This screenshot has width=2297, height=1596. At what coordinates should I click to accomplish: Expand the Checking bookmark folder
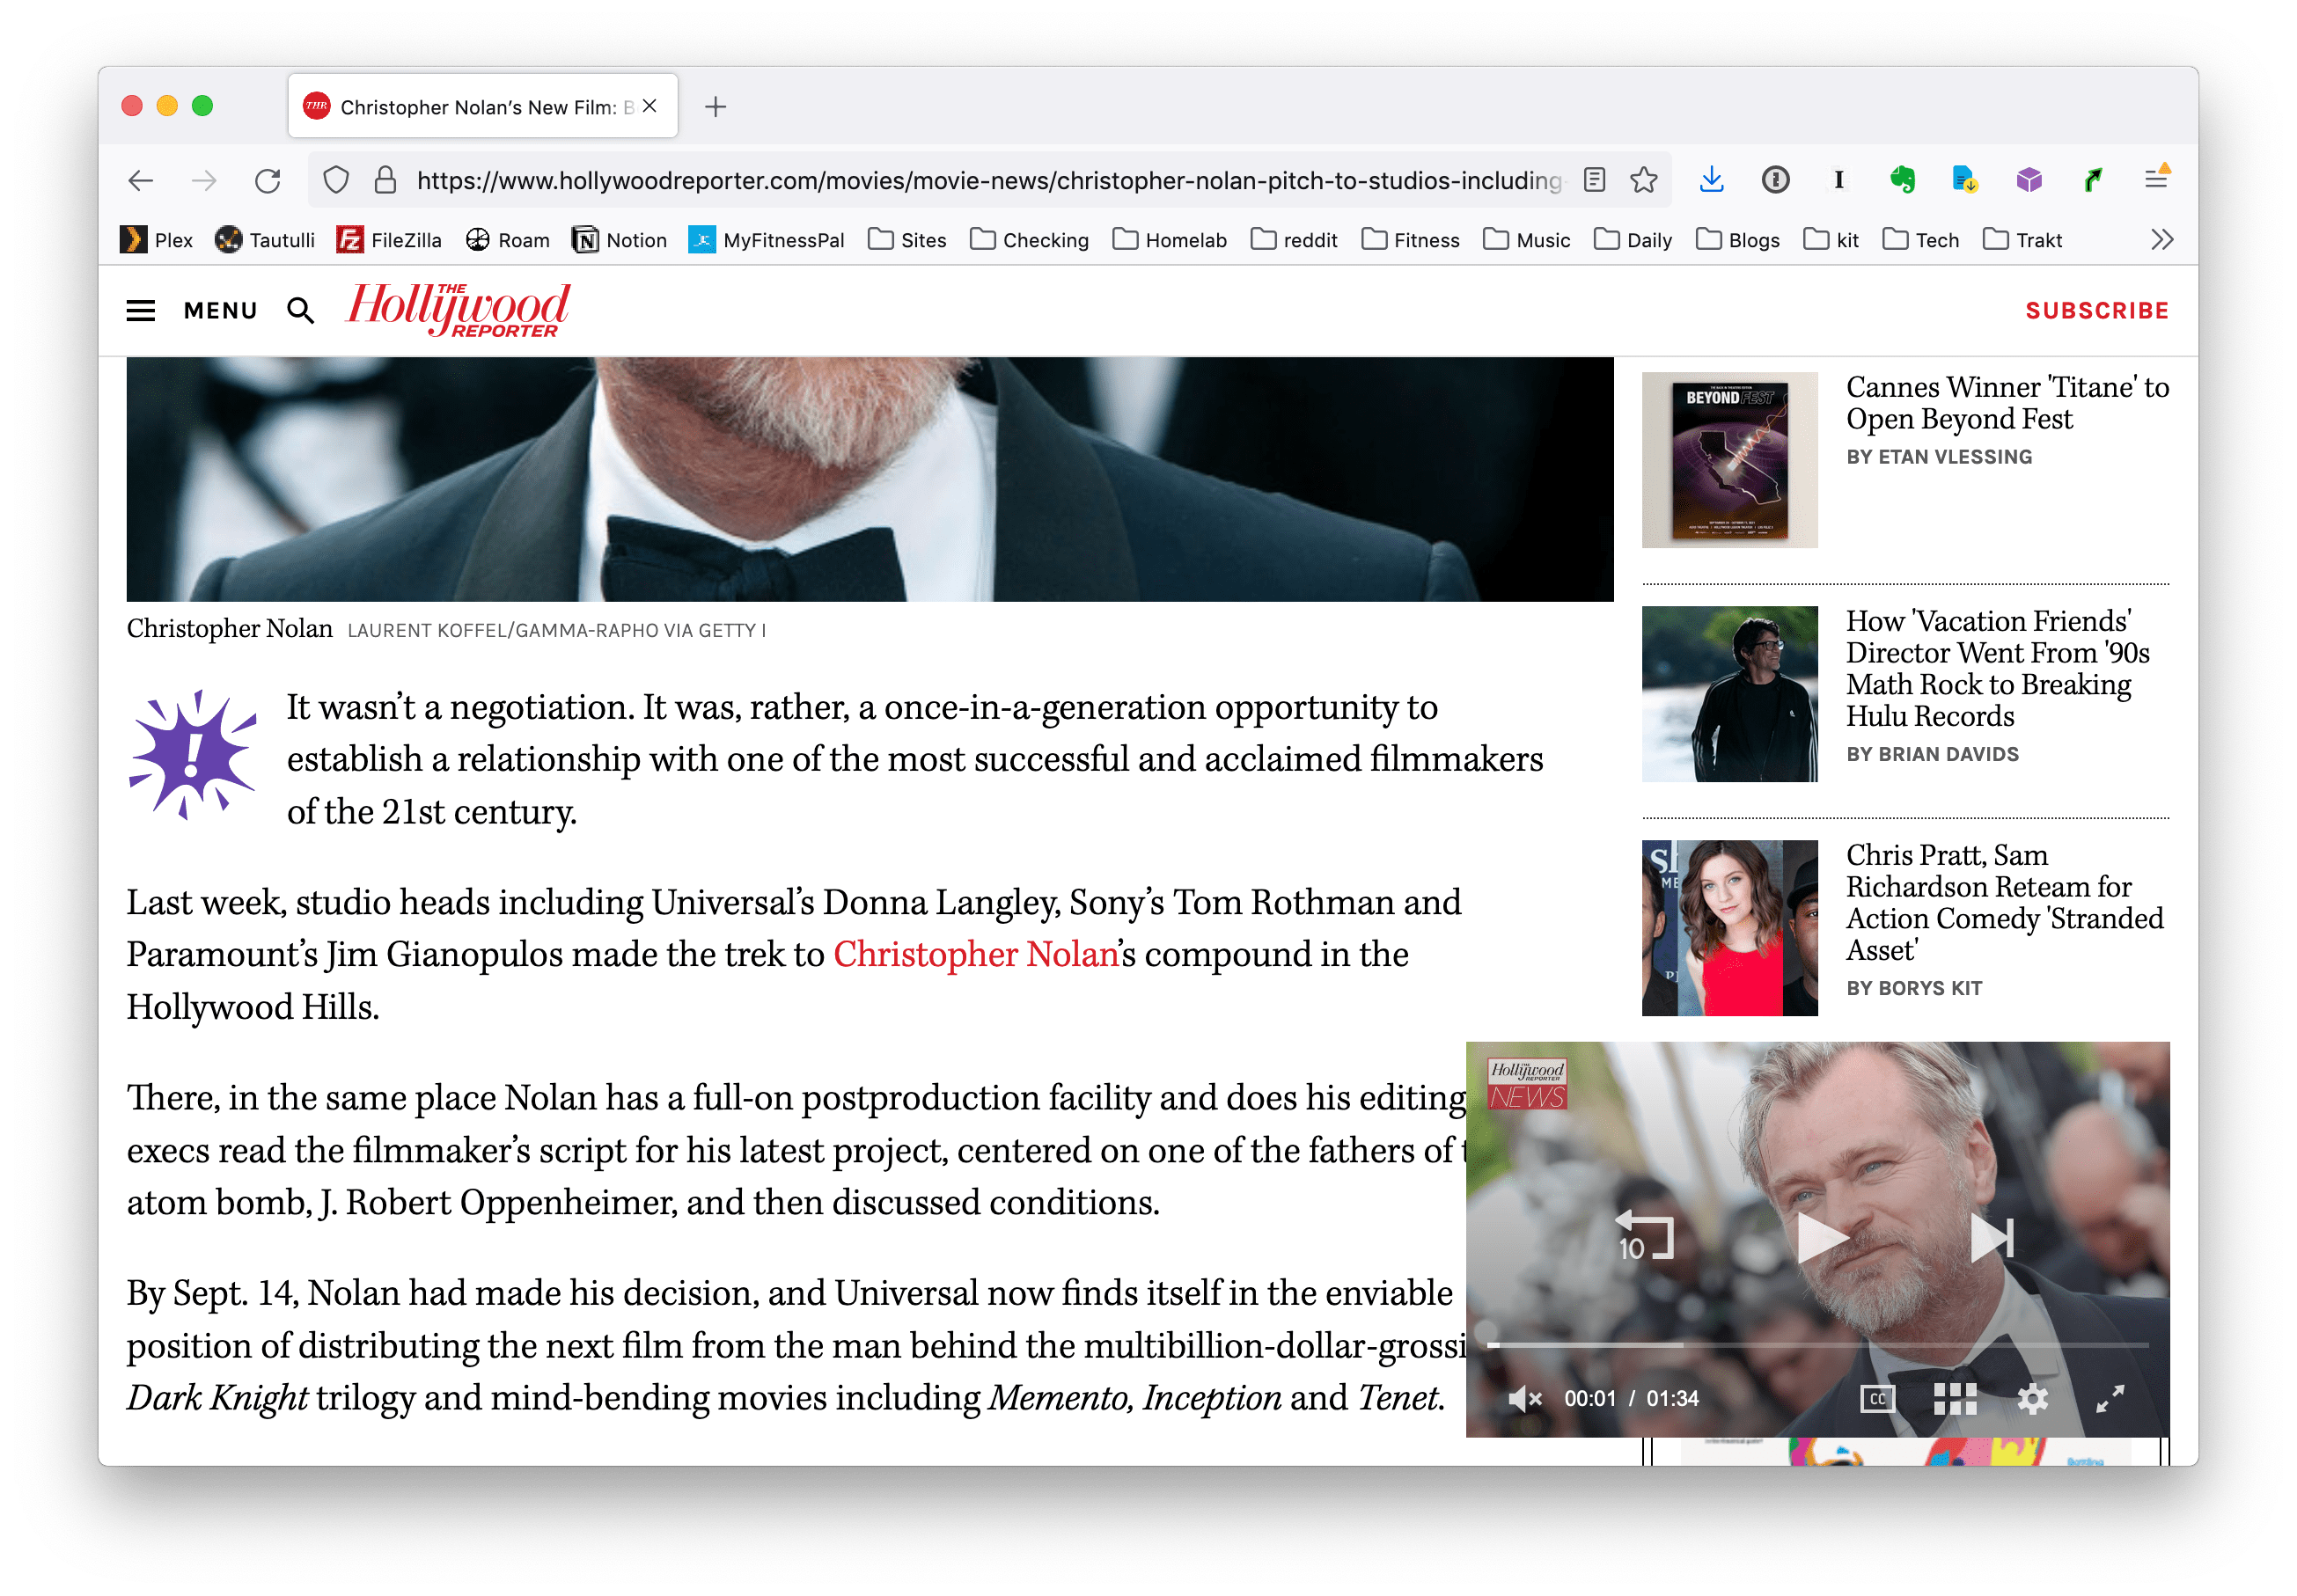click(x=1029, y=240)
